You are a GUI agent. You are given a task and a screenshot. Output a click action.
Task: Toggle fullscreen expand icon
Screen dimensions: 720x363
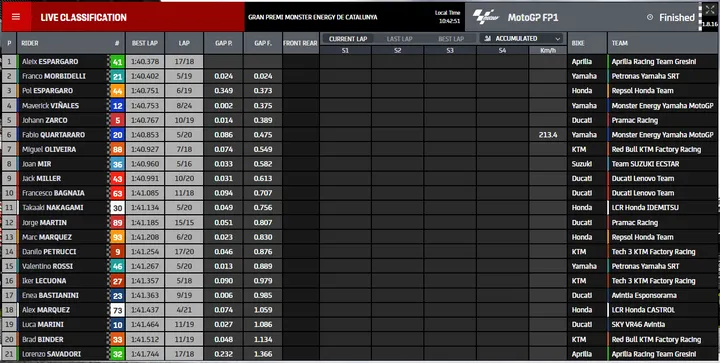(710, 10)
